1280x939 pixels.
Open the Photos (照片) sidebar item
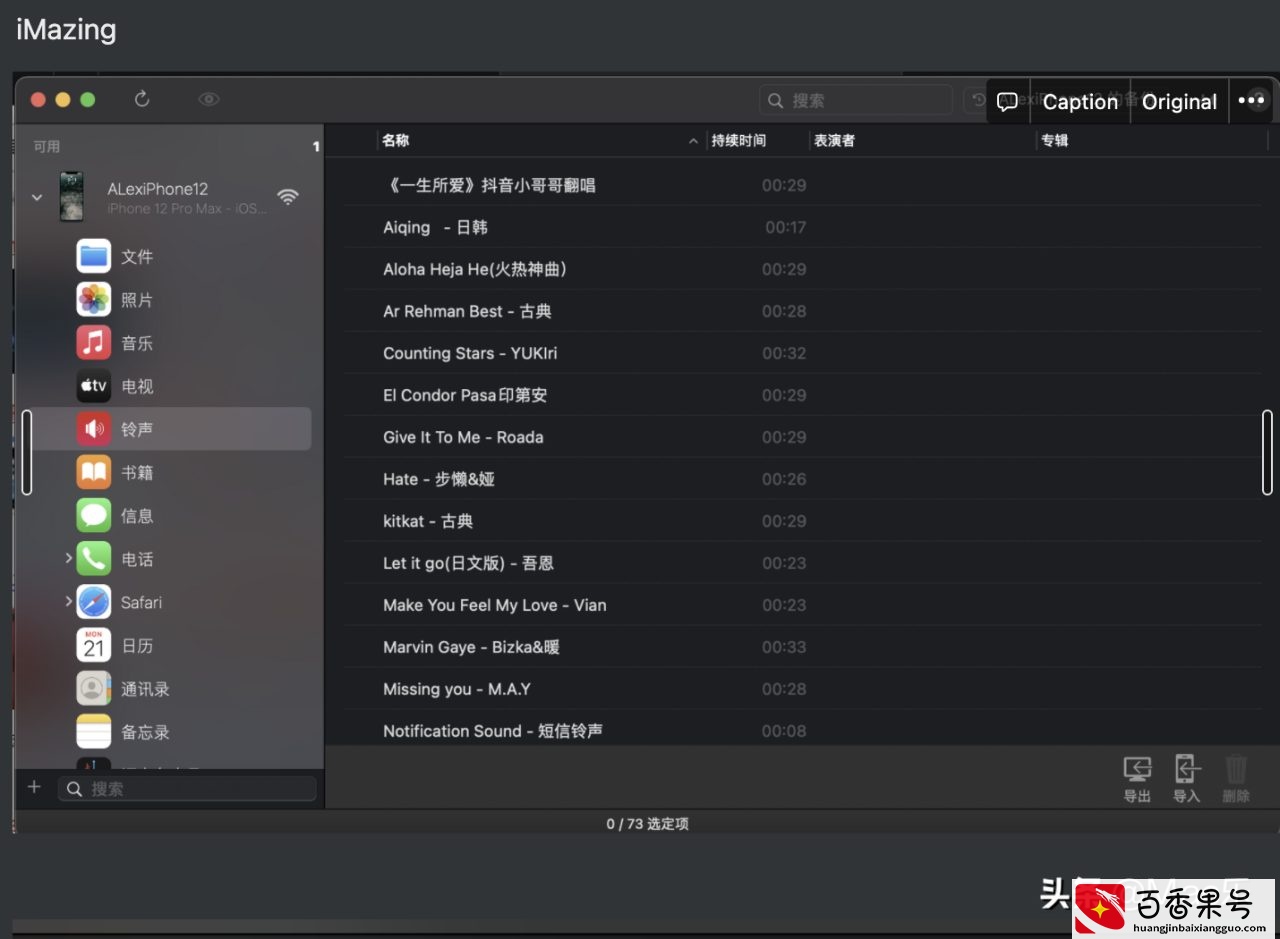[165, 300]
